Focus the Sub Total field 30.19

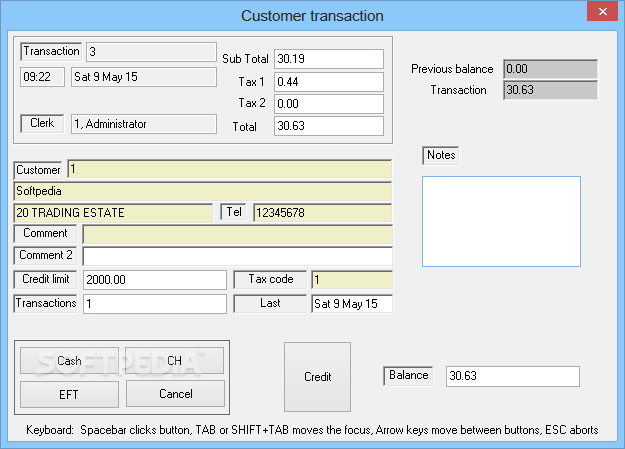329,59
